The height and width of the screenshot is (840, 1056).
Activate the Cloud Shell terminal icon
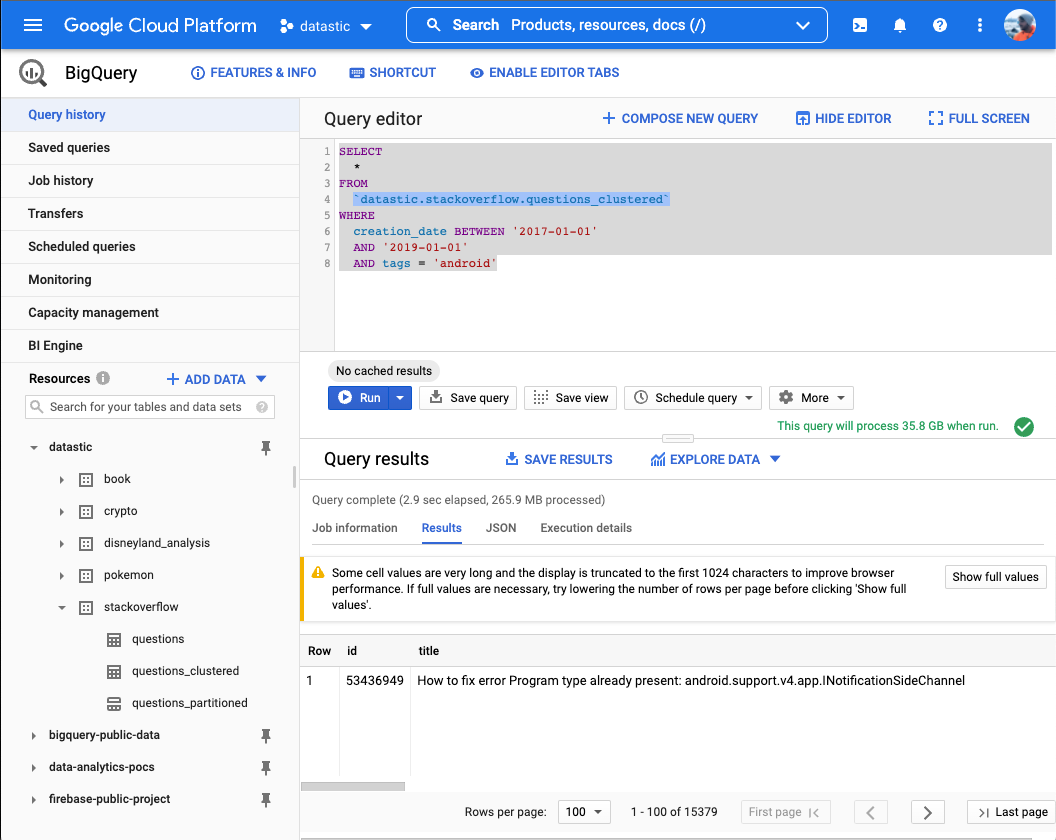[x=859, y=25]
